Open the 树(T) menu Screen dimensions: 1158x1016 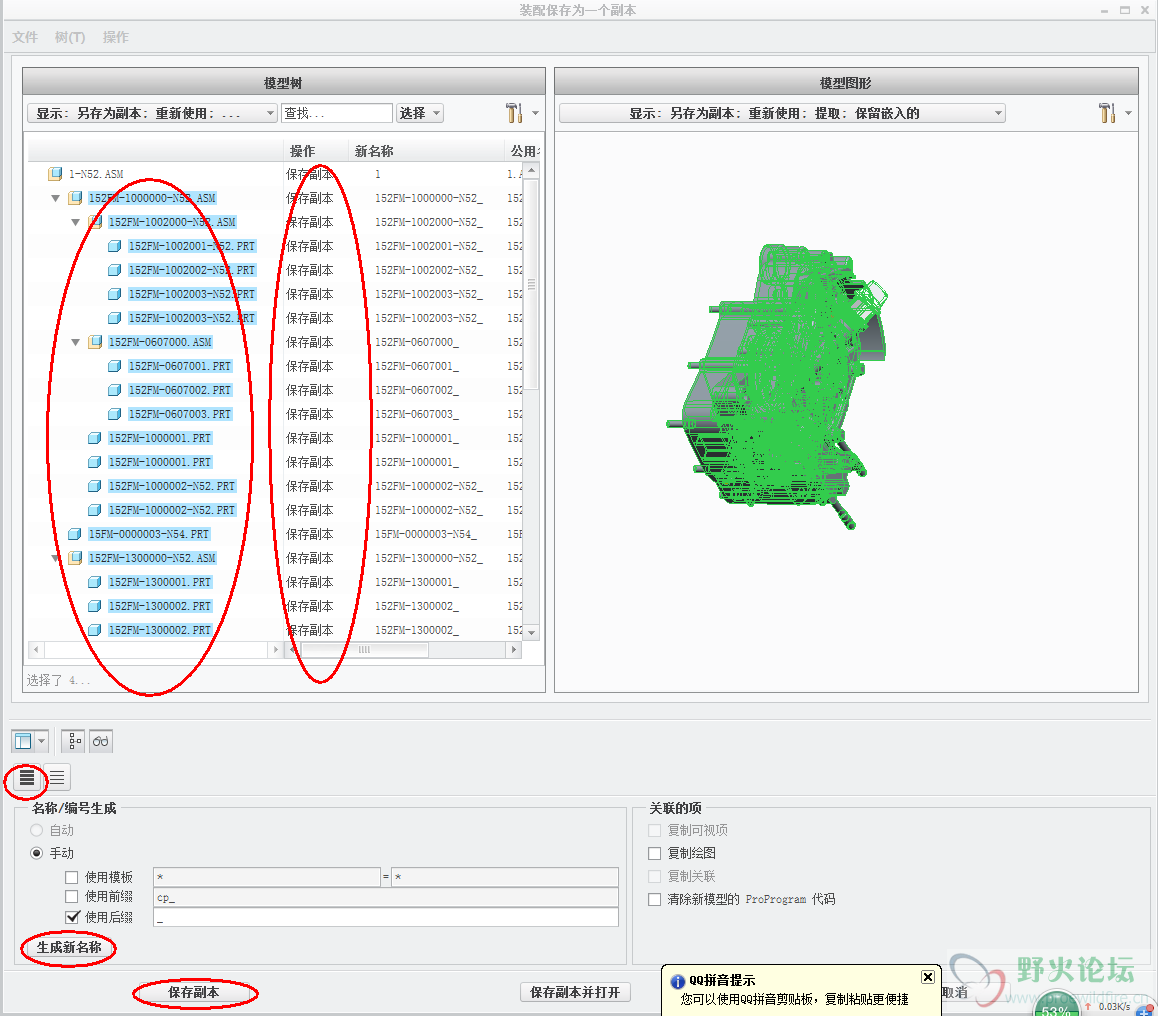pyautogui.click(x=69, y=37)
